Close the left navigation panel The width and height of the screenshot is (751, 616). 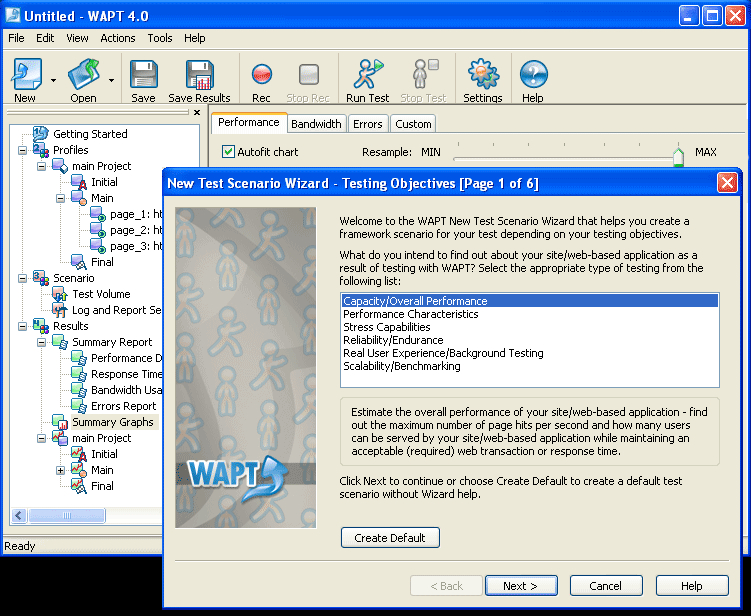(x=196, y=113)
